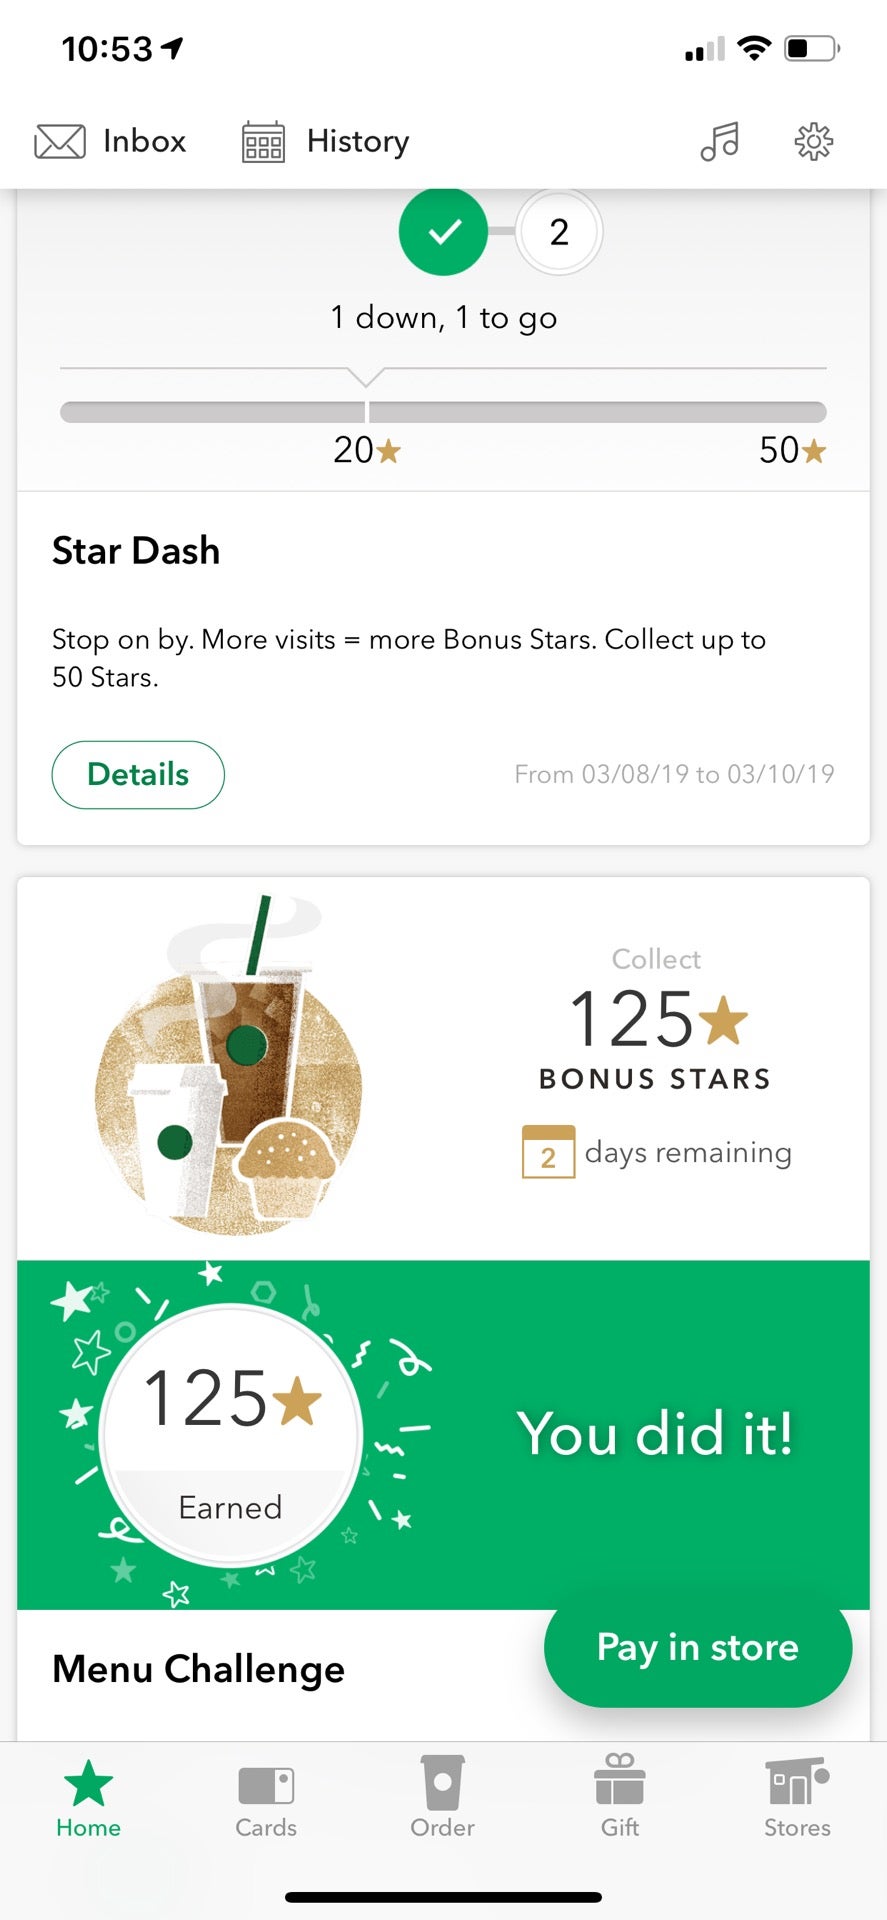Open the Inbox envelope icon
The height and width of the screenshot is (1920, 887).
pyautogui.click(x=60, y=141)
